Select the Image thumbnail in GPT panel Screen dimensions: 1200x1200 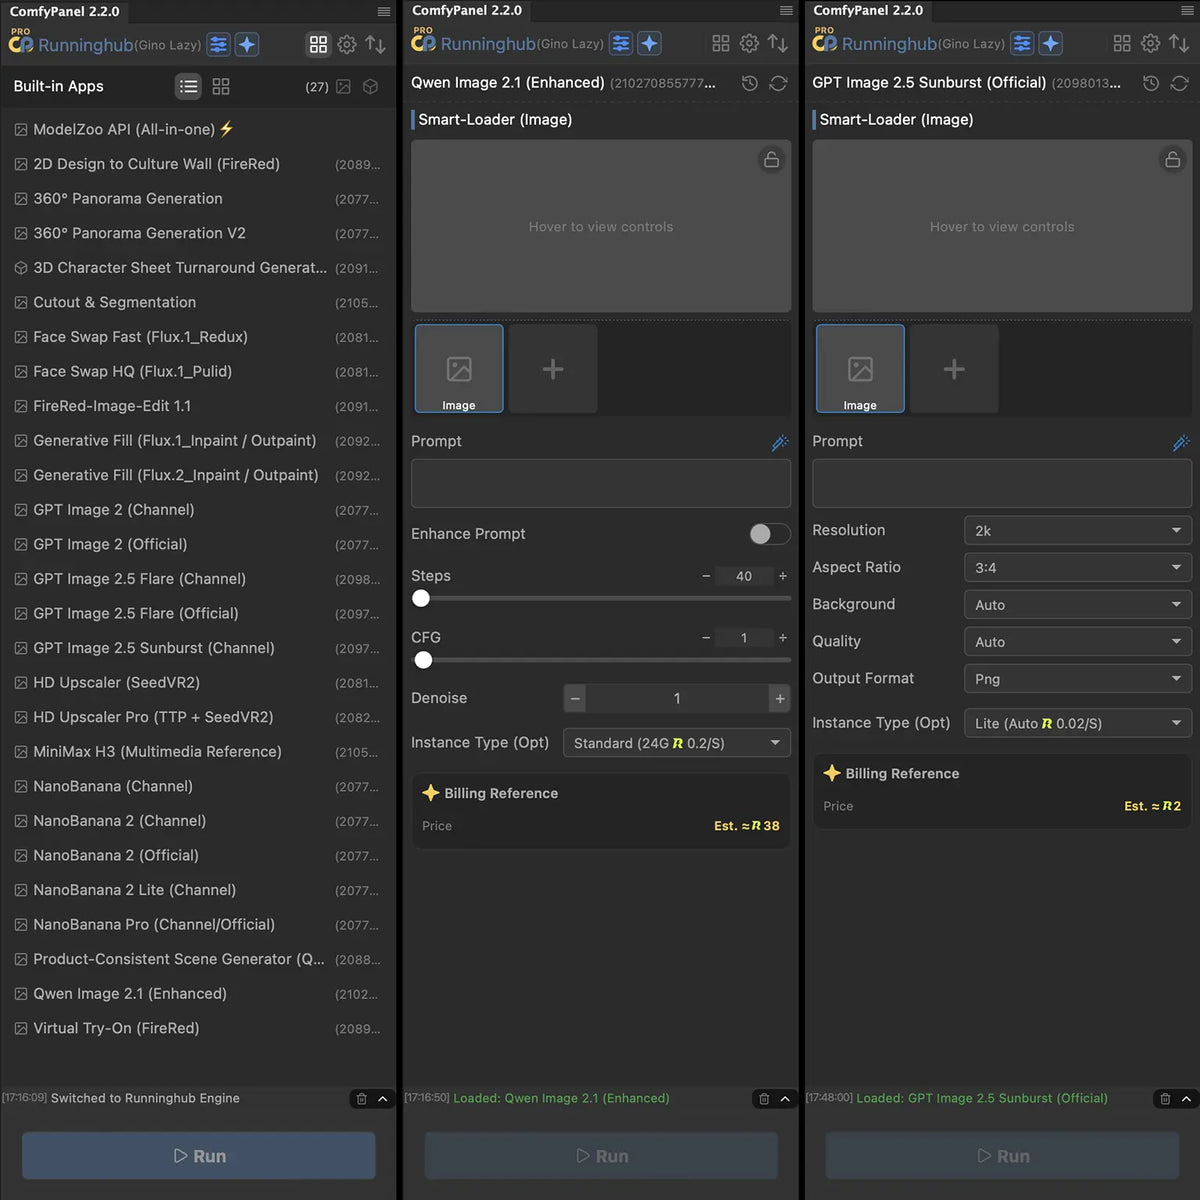(860, 369)
